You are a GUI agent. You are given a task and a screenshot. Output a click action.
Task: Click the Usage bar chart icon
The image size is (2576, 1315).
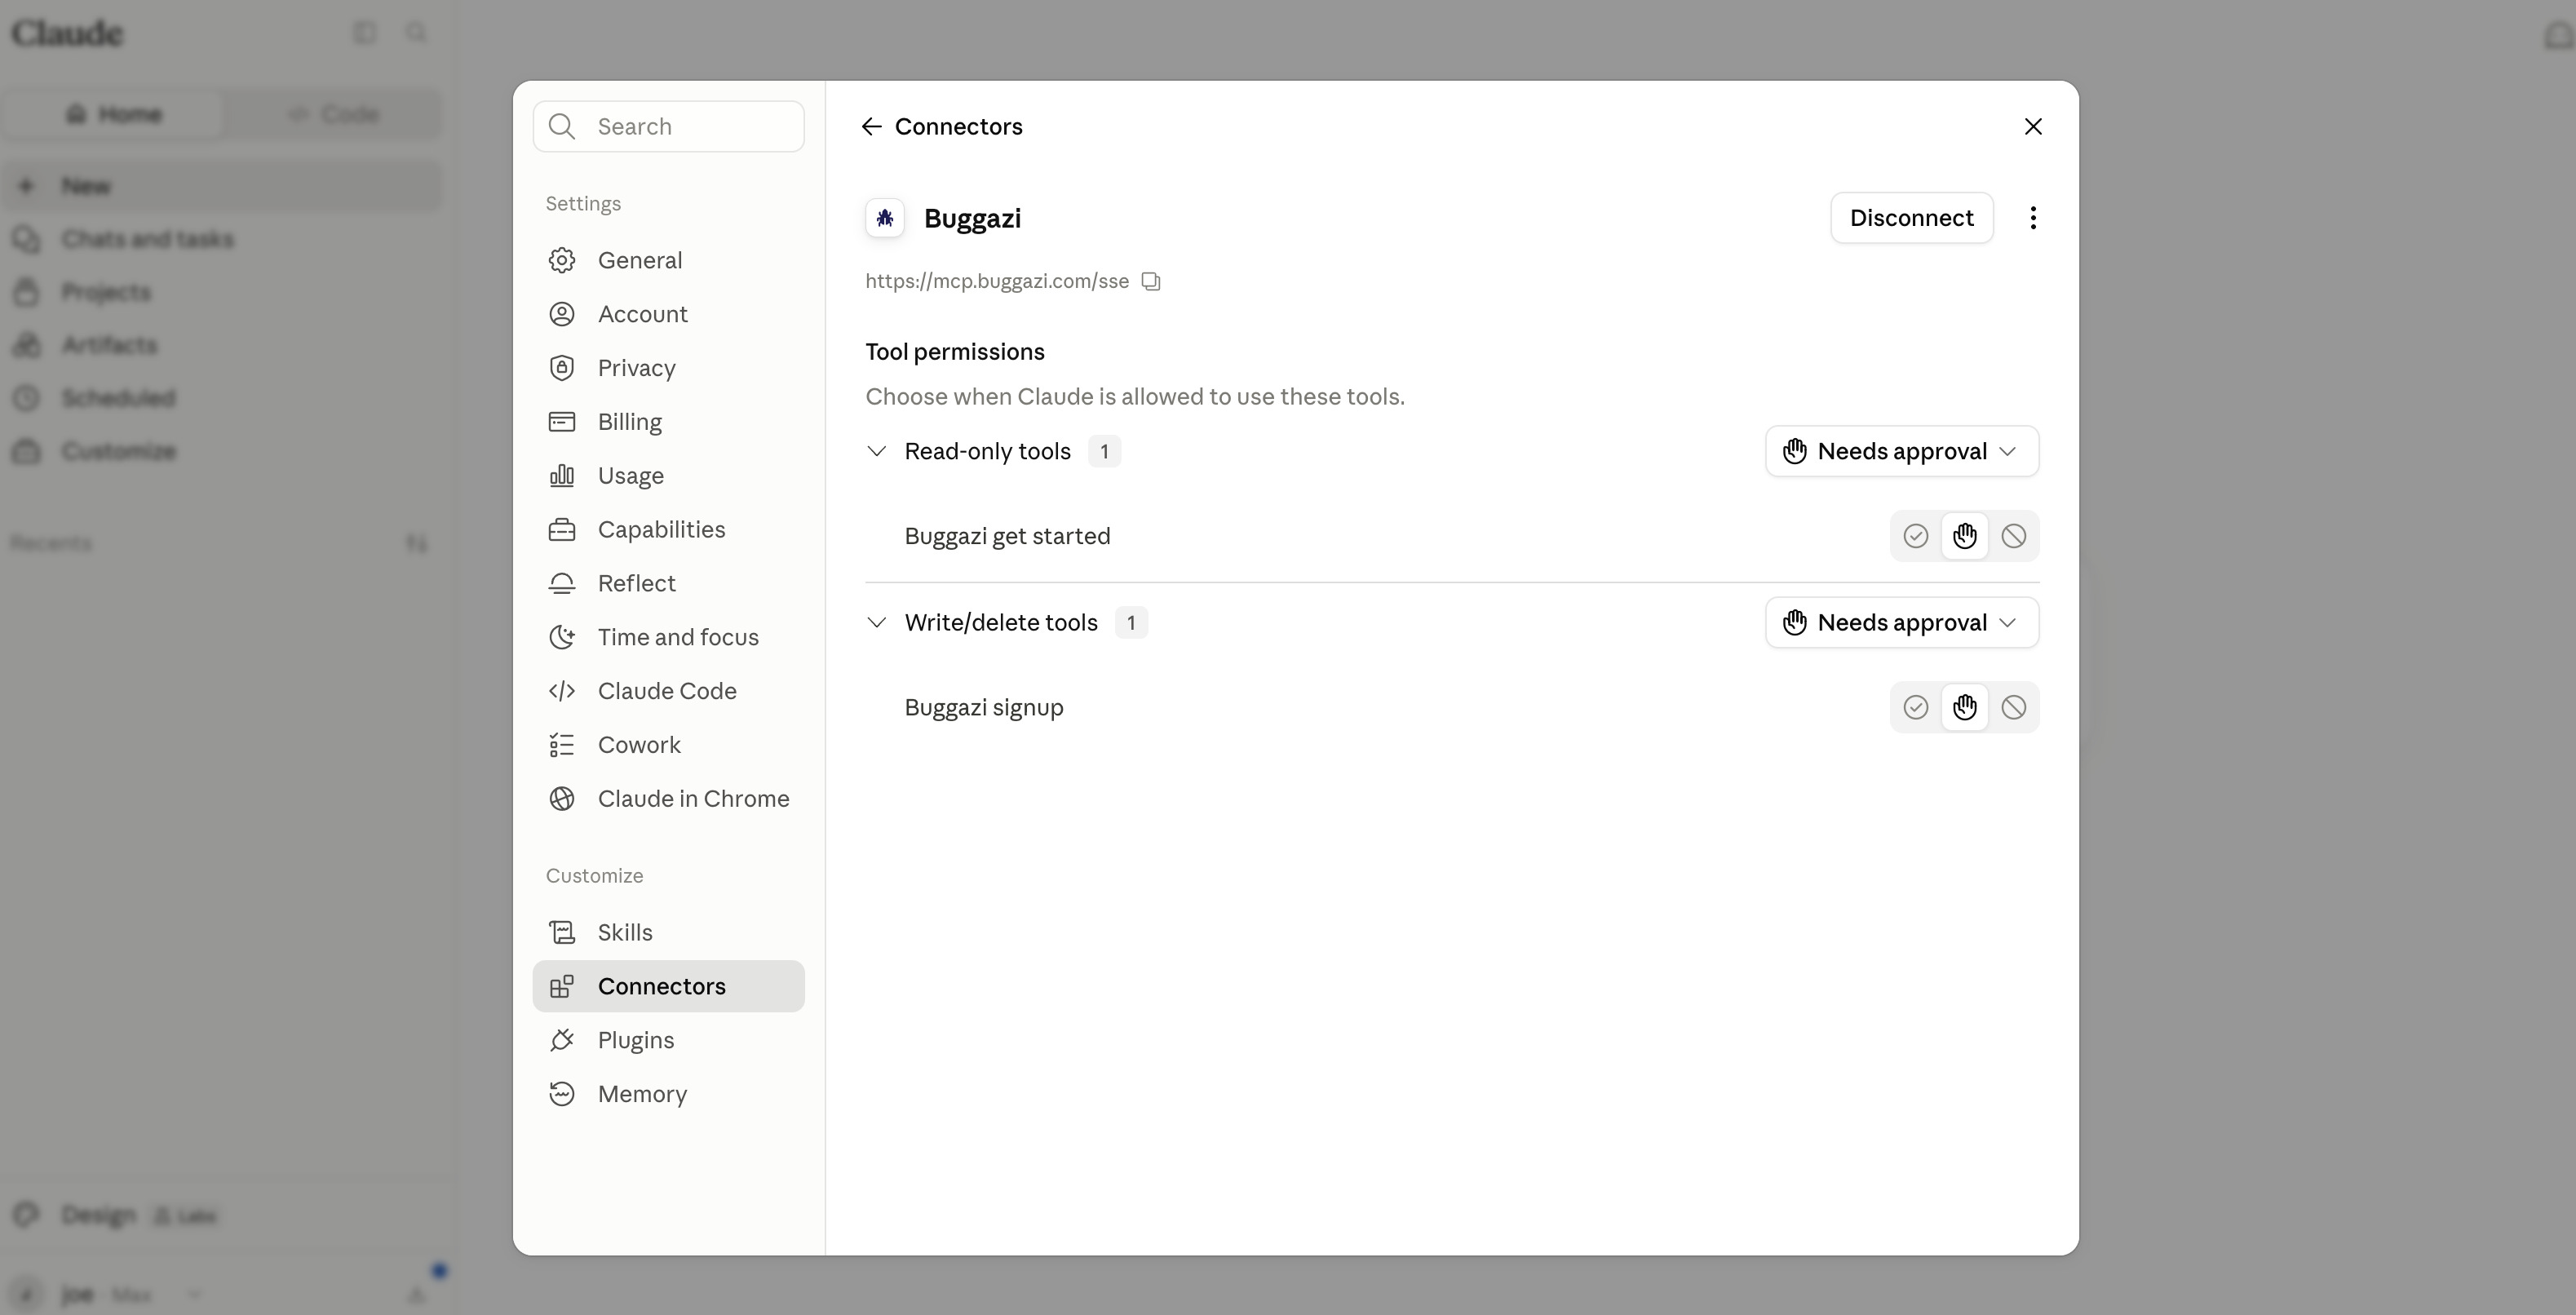pyautogui.click(x=562, y=476)
